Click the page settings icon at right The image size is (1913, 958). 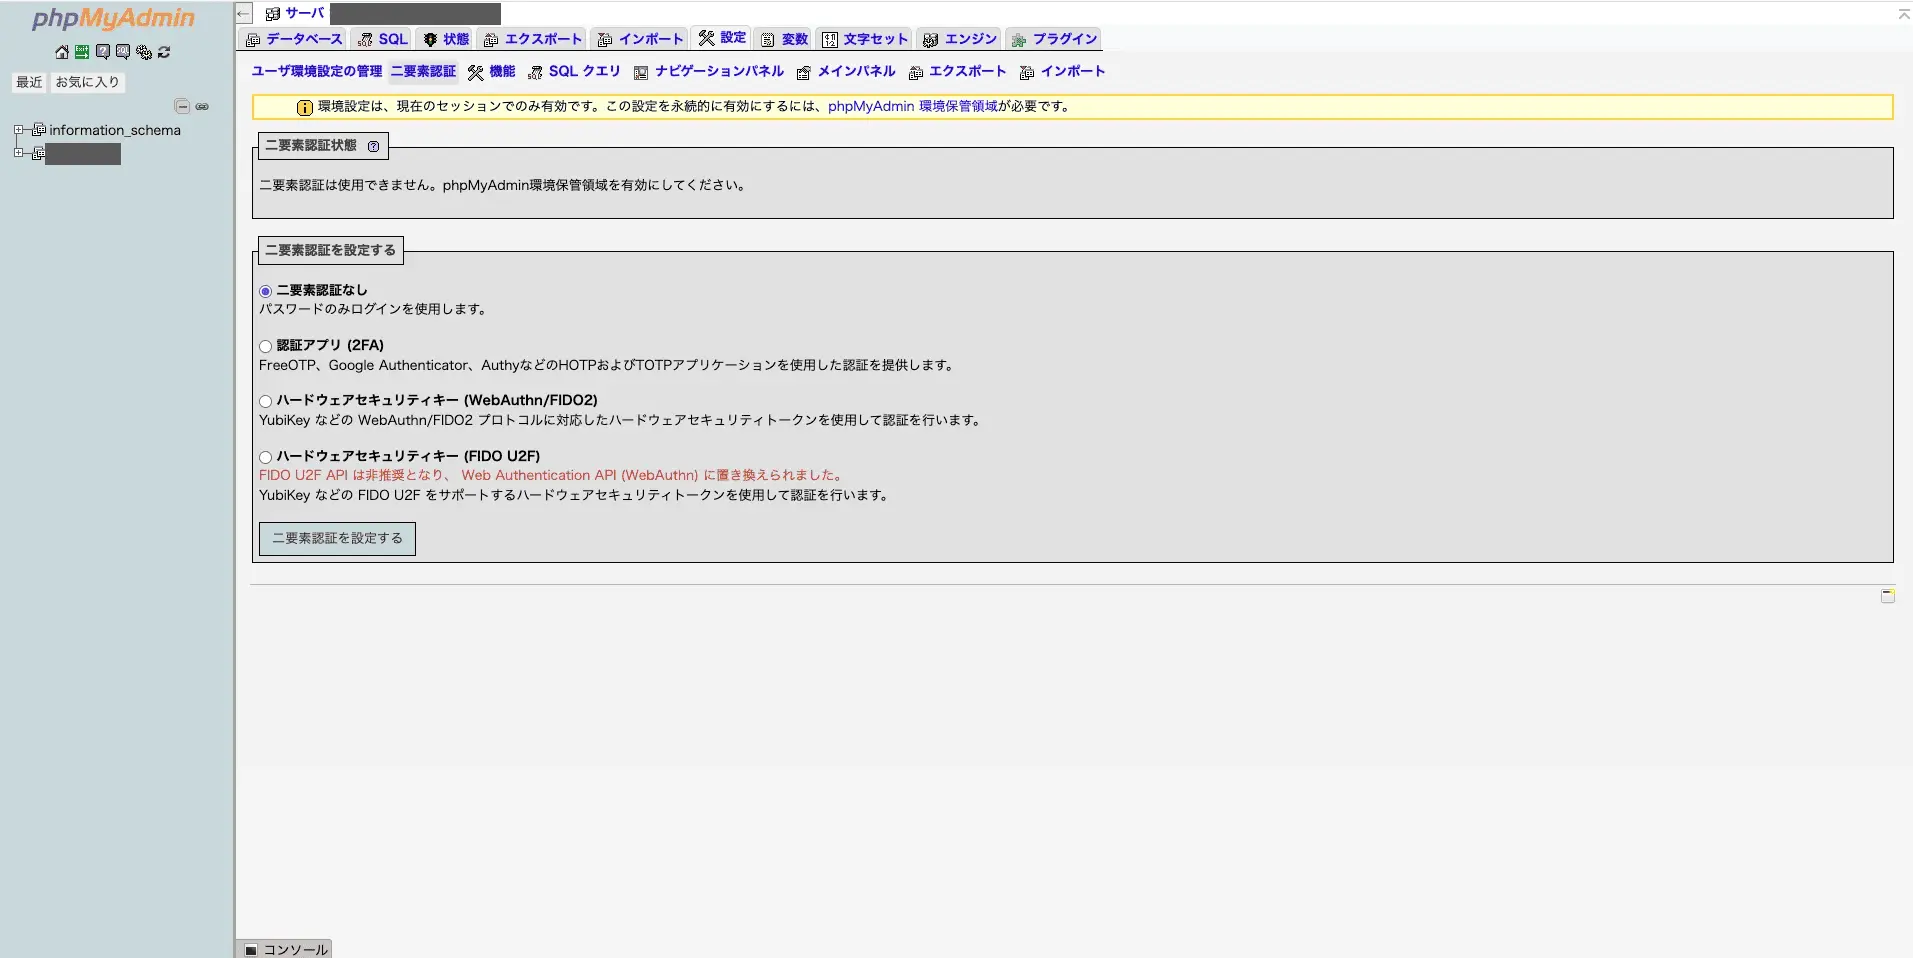pos(1887,595)
